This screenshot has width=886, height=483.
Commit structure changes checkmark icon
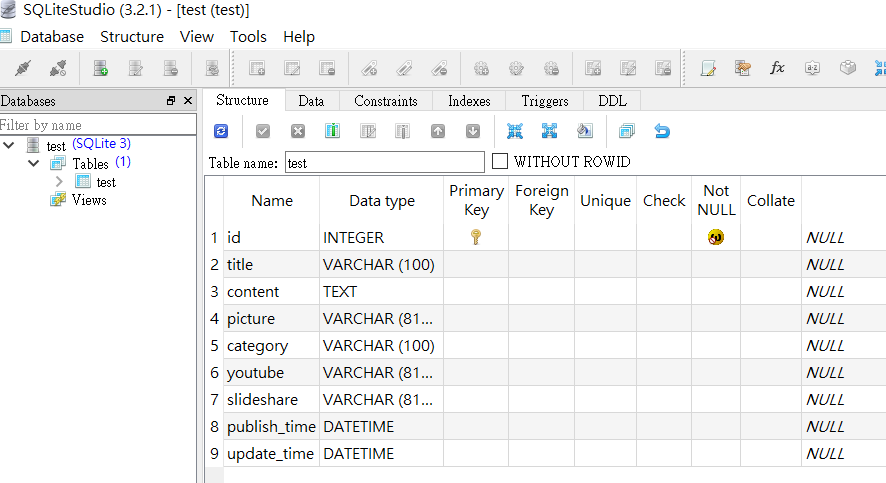coord(263,131)
